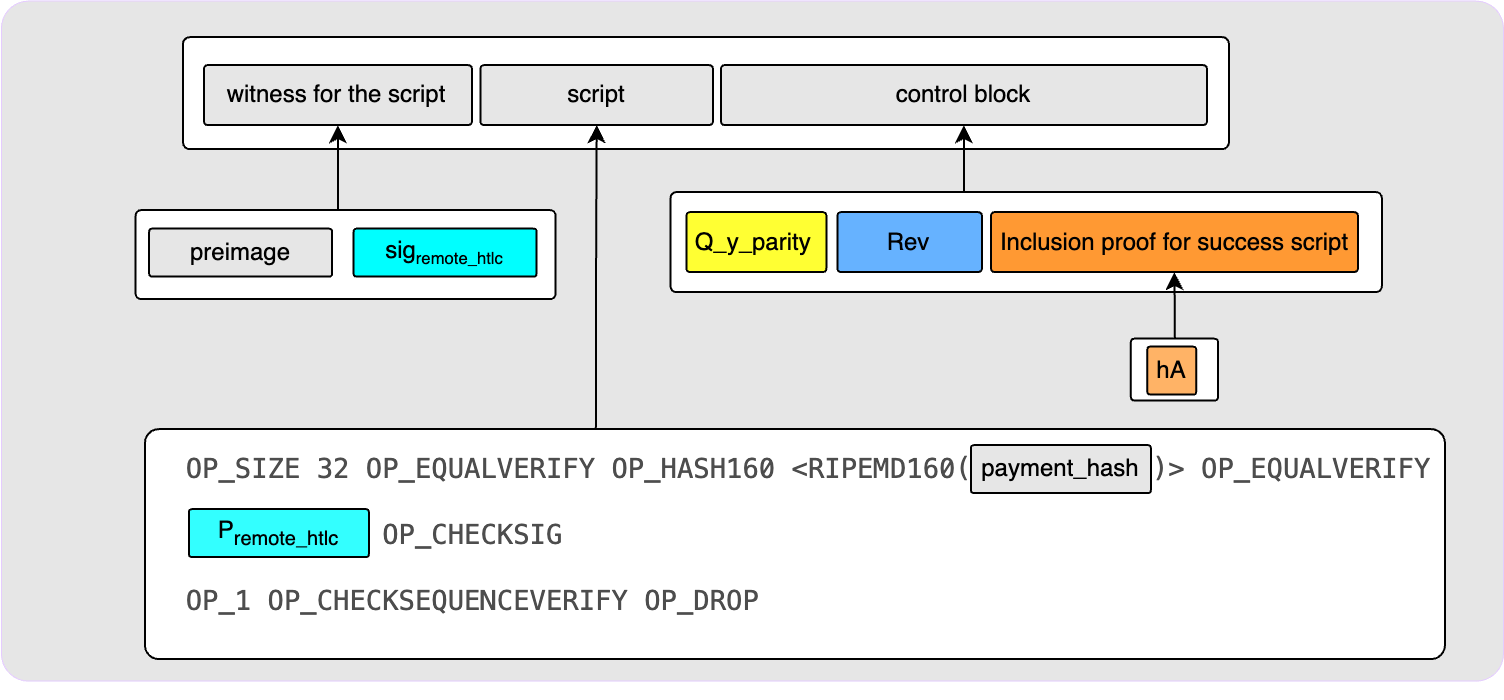The height and width of the screenshot is (700, 1504).
Task: Select the gray "preimage" box
Action: click(240, 252)
